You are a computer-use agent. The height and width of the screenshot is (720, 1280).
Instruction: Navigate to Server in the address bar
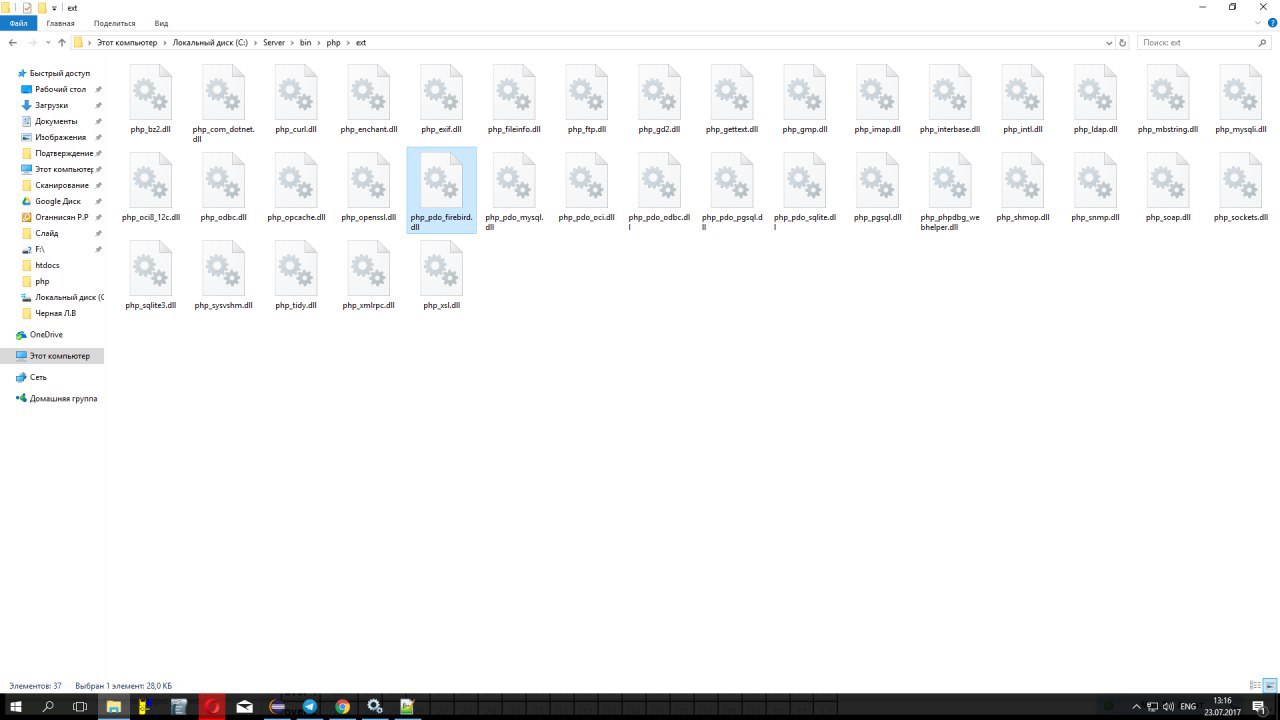click(274, 43)
